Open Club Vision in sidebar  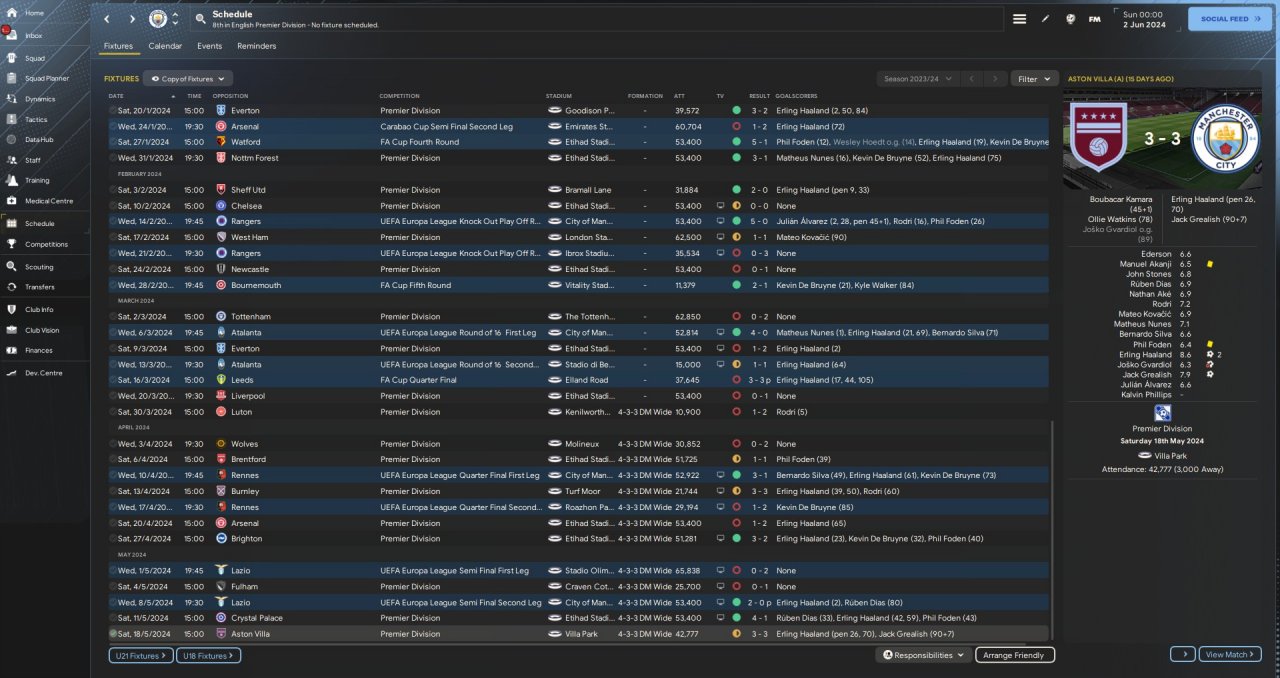point(44,330)
